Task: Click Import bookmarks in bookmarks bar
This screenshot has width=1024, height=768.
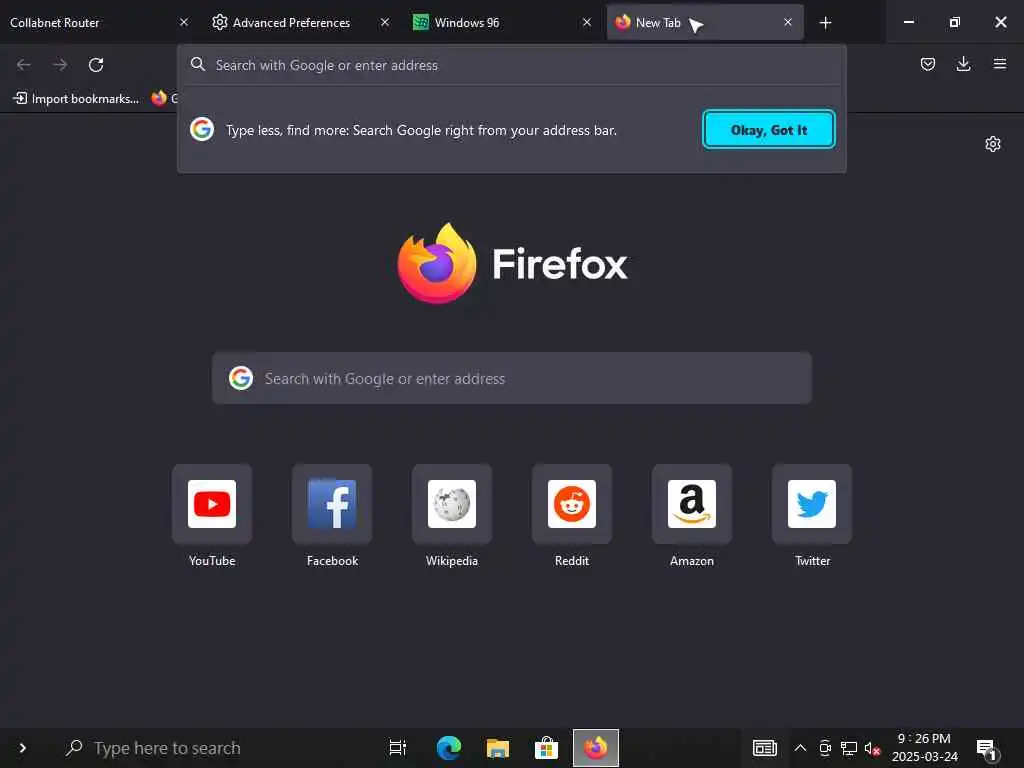Action: [x=76, y=99]
